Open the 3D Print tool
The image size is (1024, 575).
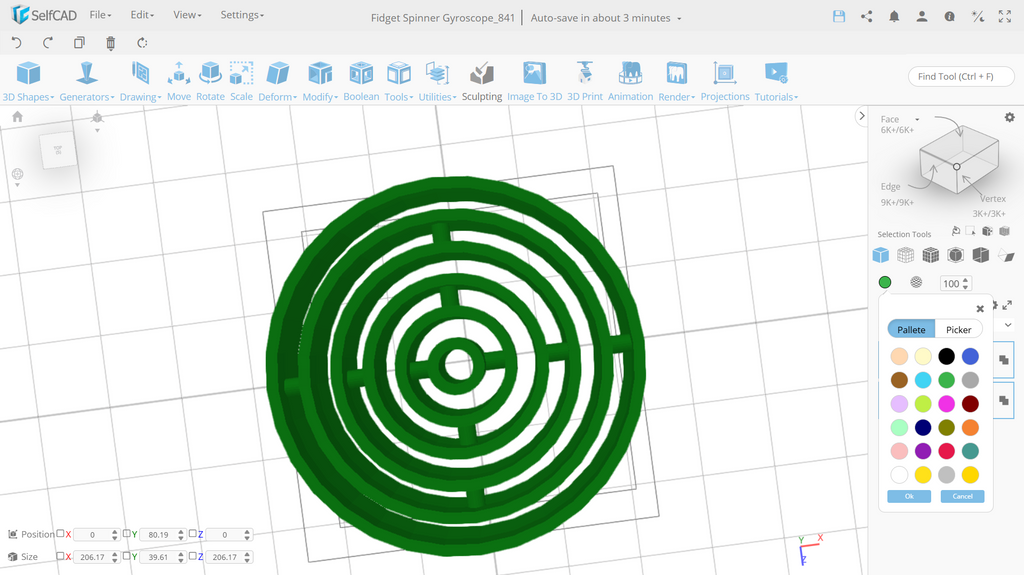pyautogui.click(x=584, y=81)
